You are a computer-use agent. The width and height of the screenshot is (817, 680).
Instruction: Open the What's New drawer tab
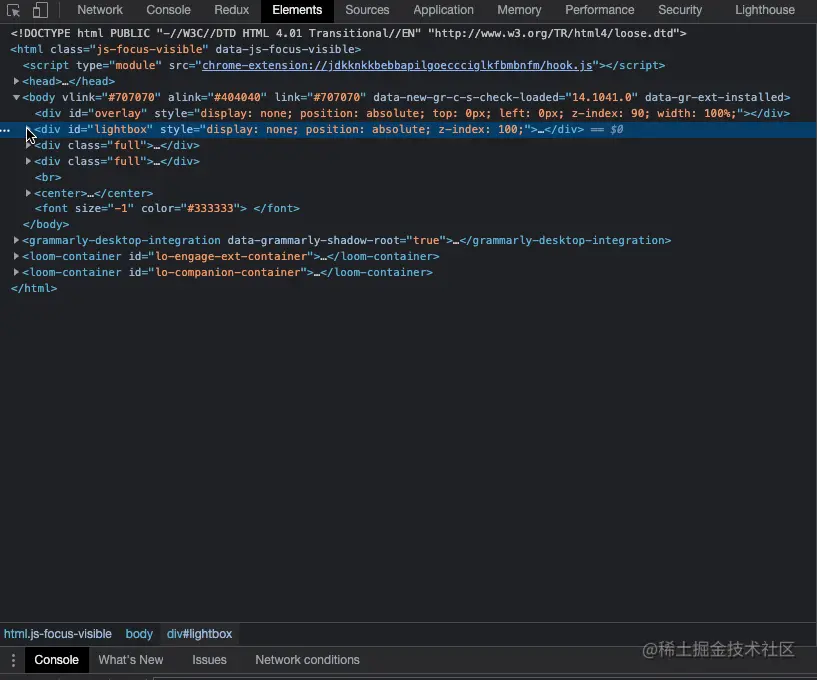tap(131, 660)
